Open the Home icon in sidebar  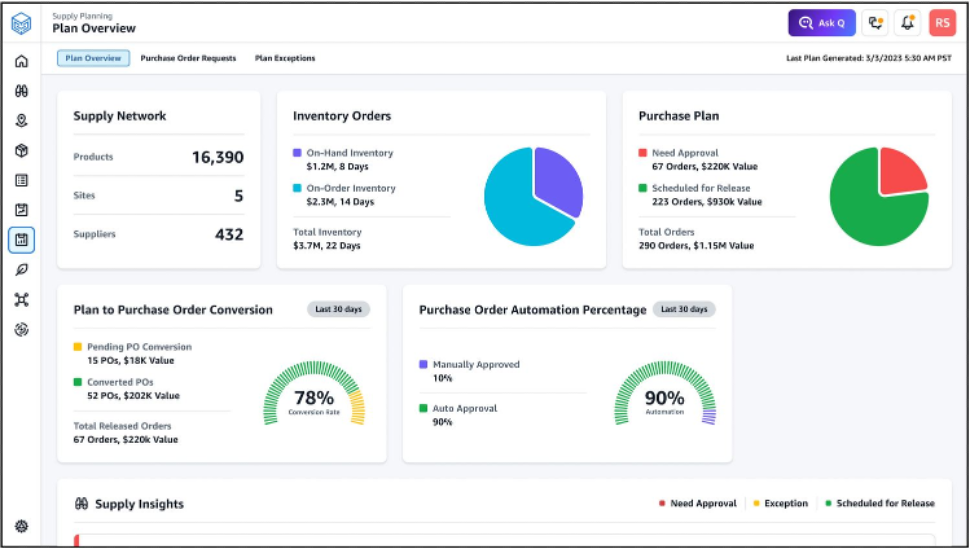(x=22, y=61)
